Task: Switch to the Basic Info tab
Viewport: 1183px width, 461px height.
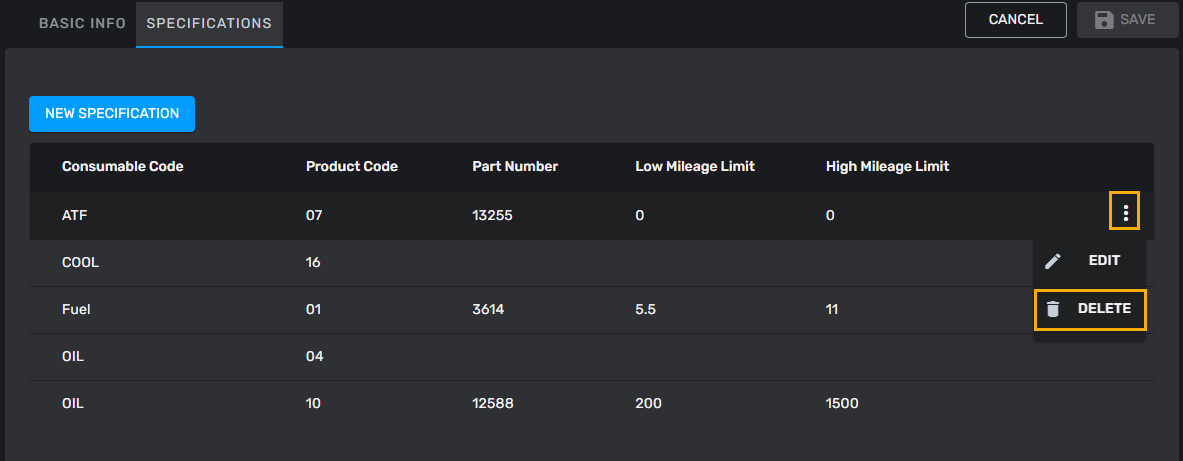Action: 82,23
